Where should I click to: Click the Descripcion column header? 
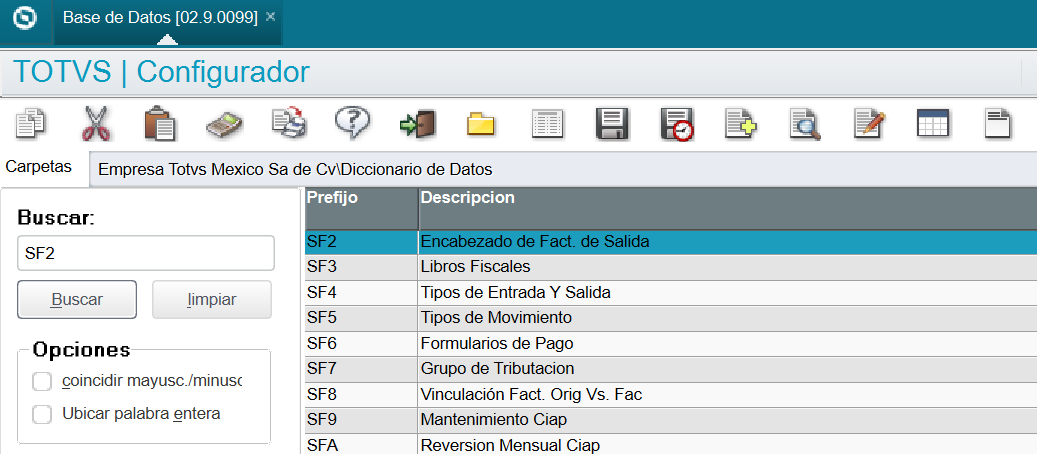[x=727, y=208]
